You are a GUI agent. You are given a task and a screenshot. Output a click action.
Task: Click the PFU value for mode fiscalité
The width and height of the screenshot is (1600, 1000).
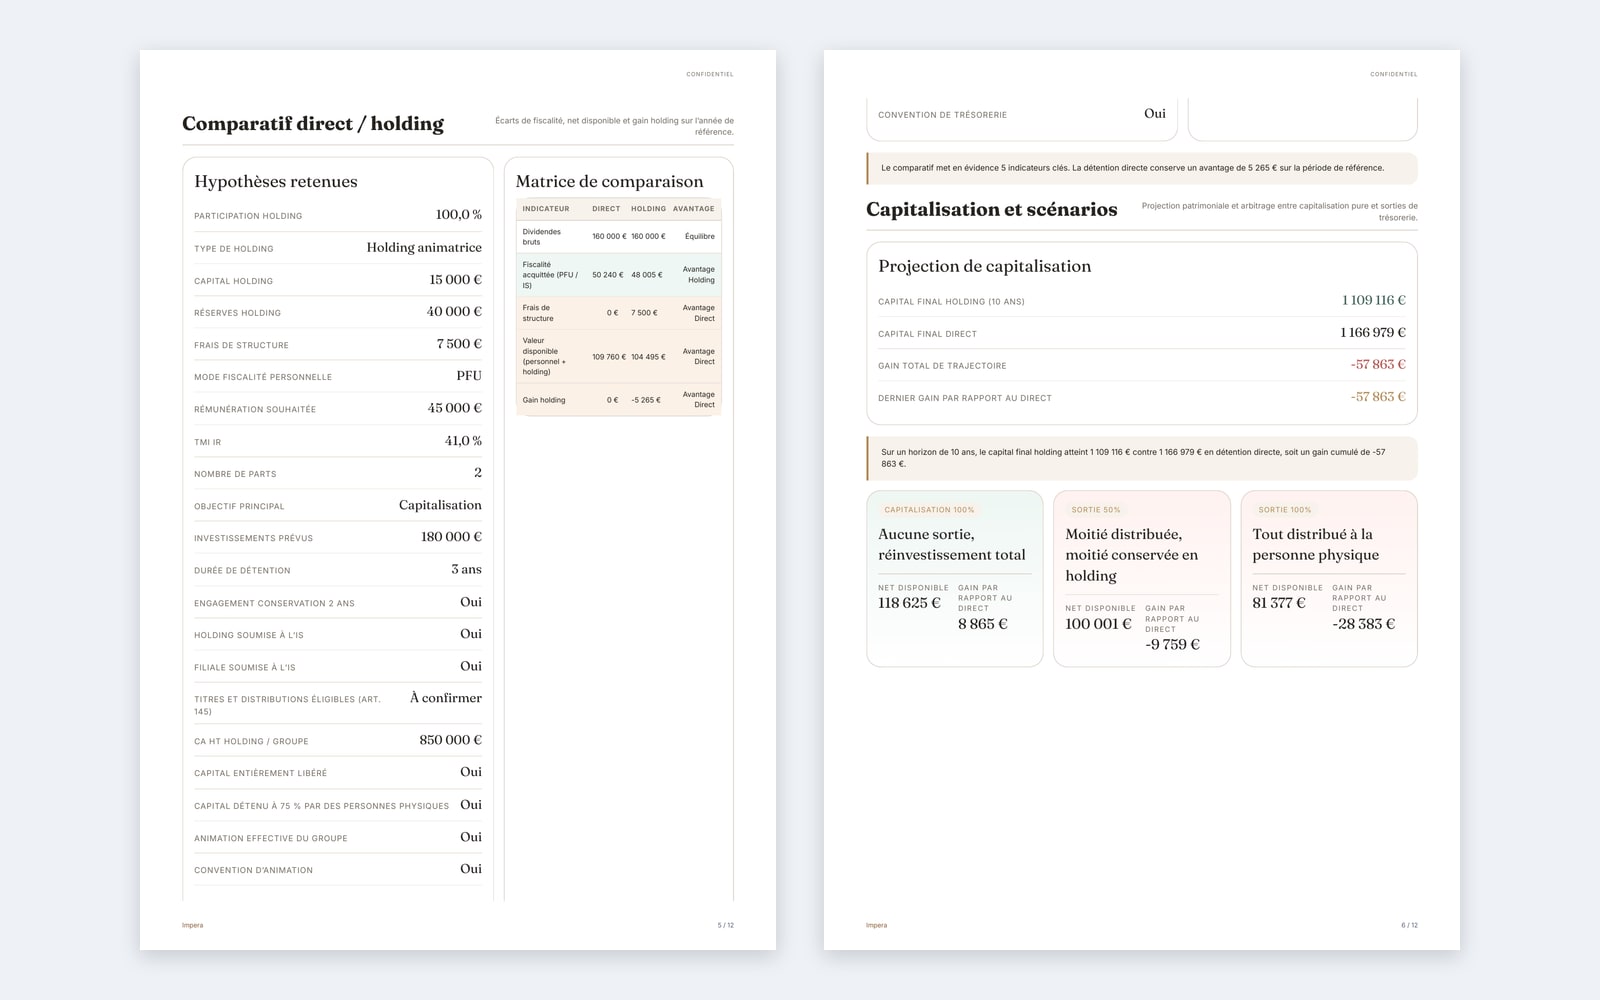pos(469,375)
